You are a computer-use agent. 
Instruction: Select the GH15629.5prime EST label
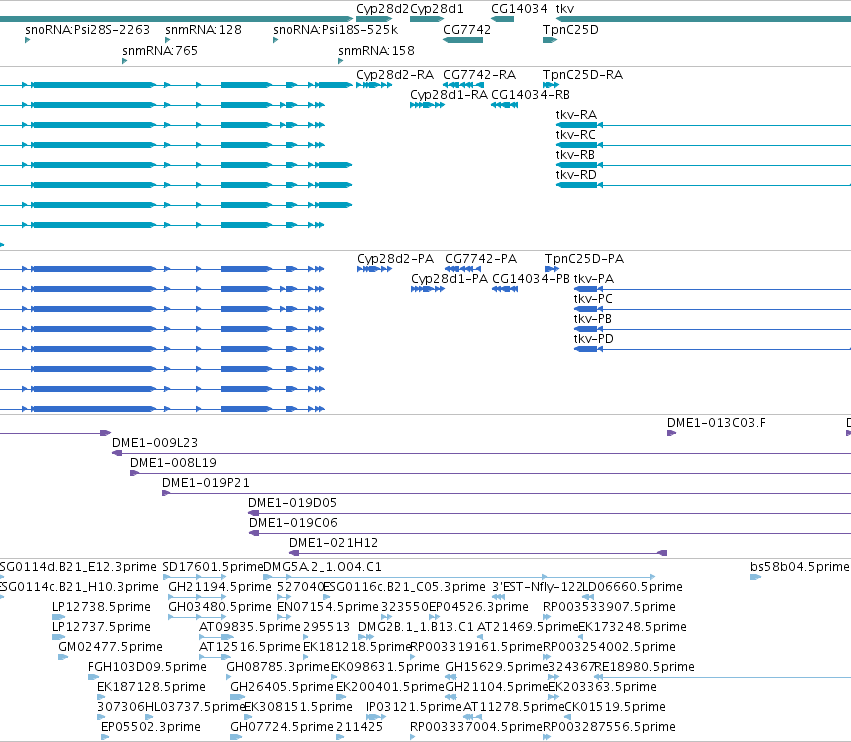[x=497, y=667]
